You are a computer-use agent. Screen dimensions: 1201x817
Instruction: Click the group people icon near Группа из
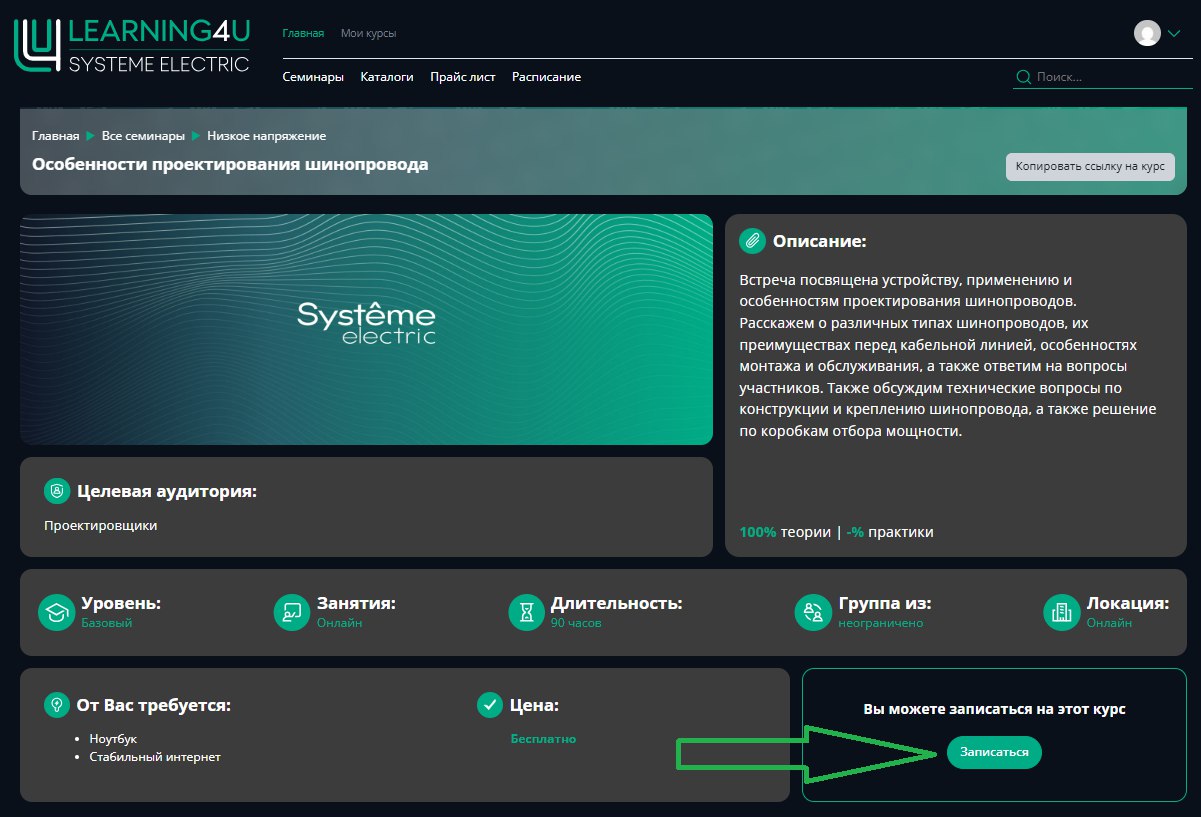tap(813, 613)
